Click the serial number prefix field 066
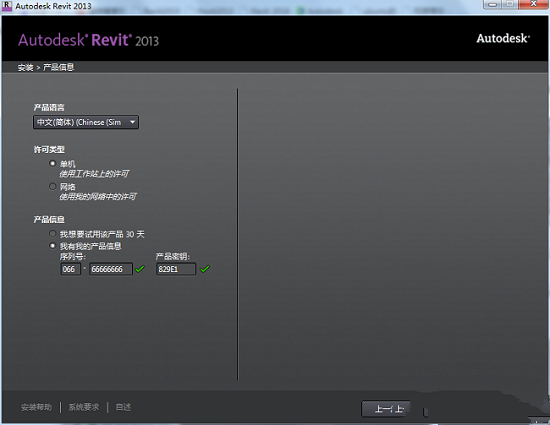The width and height of the screenshot is (550, 425). pyautogui.click(x=71, y=269)
